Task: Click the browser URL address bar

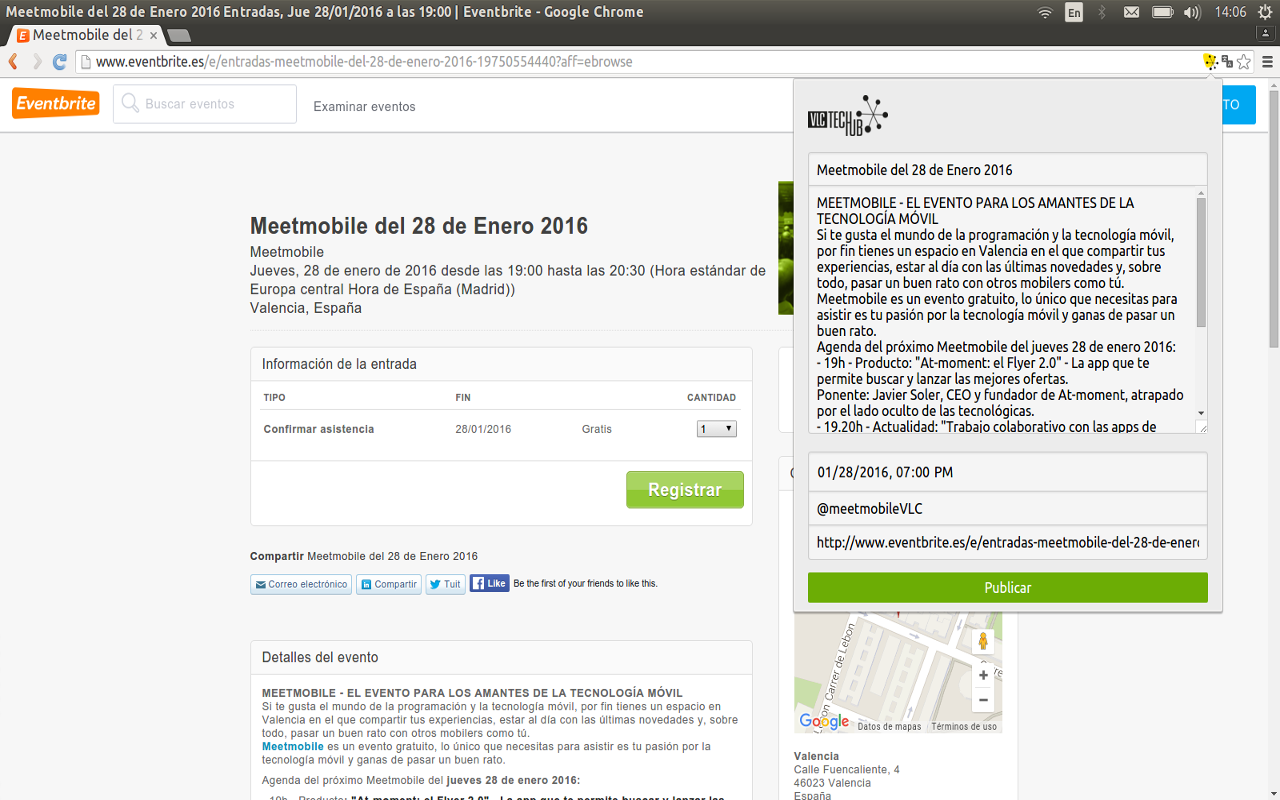Action: [x=640, y=62]
